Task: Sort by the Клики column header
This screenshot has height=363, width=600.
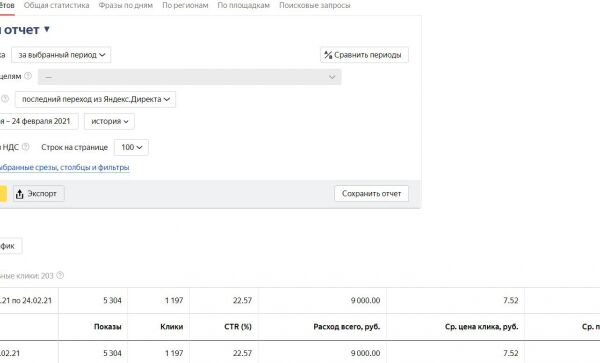Action: [171, 327]
